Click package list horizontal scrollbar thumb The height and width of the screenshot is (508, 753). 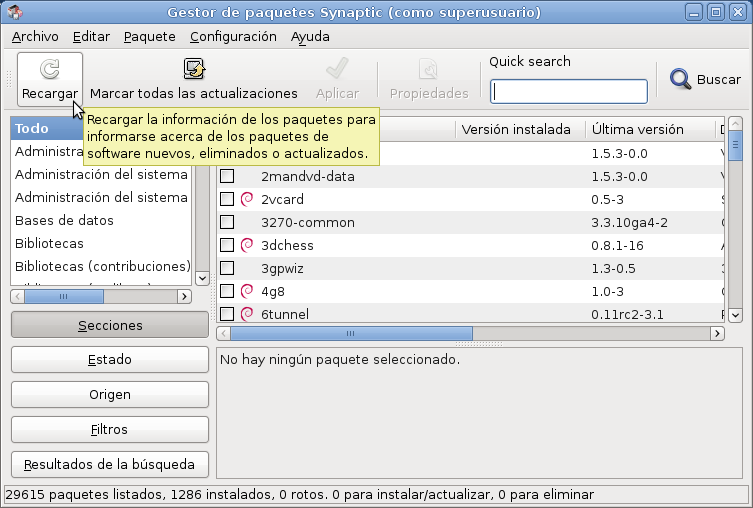pyautogui.click(x=351, y=333)
